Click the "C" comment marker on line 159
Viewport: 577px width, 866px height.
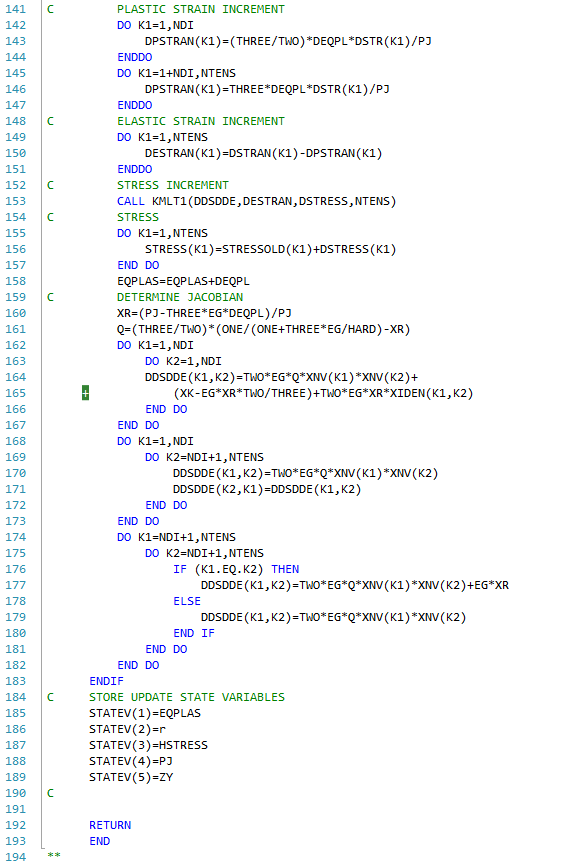coord(50,298)
